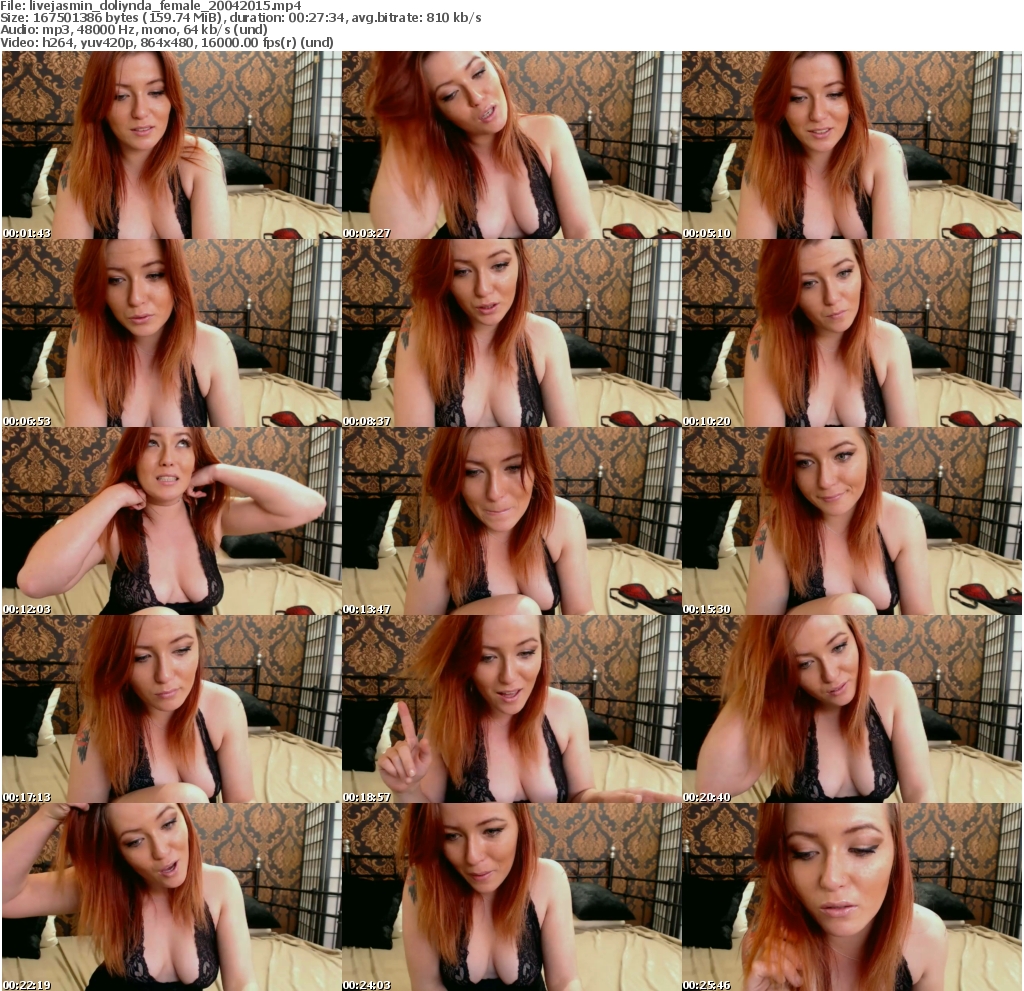
Task: Select the line starting with 'Size: 167501386 bytes'
Action: coord(241,18)
